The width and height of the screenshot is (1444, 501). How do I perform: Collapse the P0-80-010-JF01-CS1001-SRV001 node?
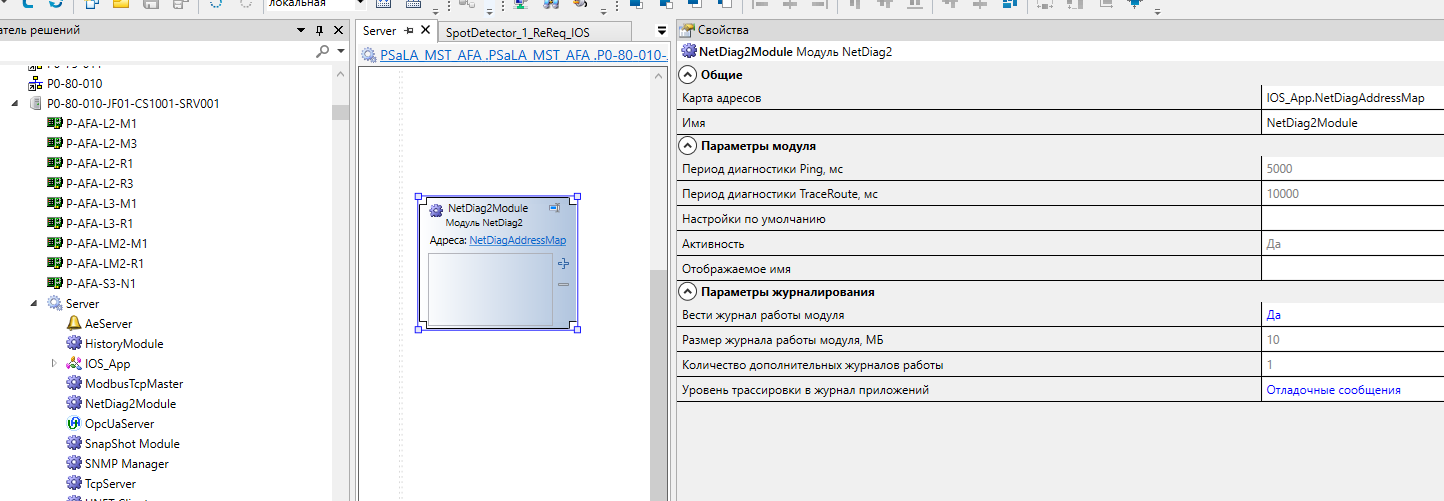click(x=15, y=103)
